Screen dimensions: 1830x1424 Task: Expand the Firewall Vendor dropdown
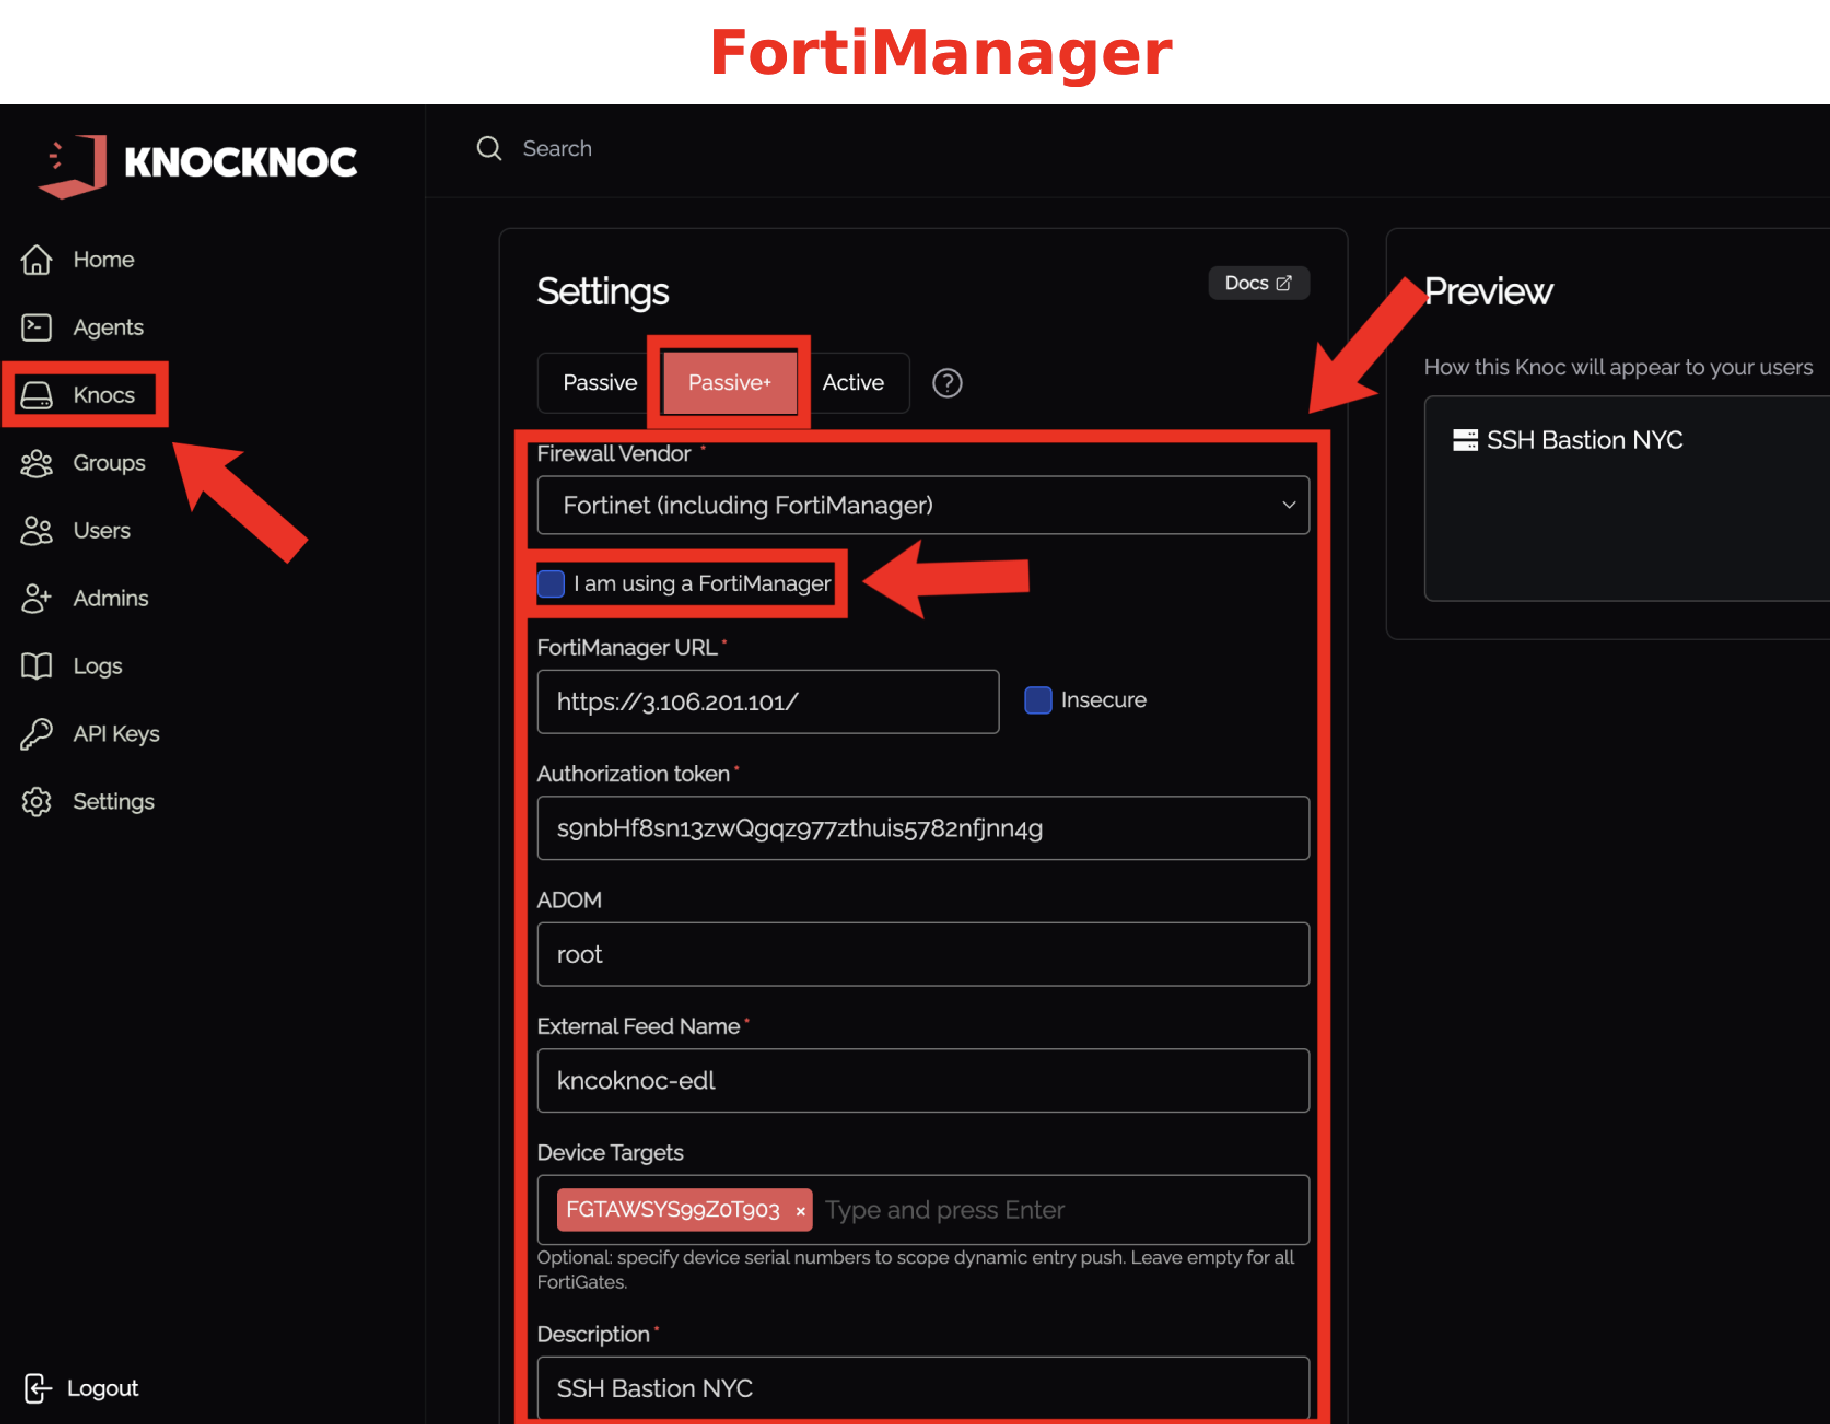(x=922, y=505)
